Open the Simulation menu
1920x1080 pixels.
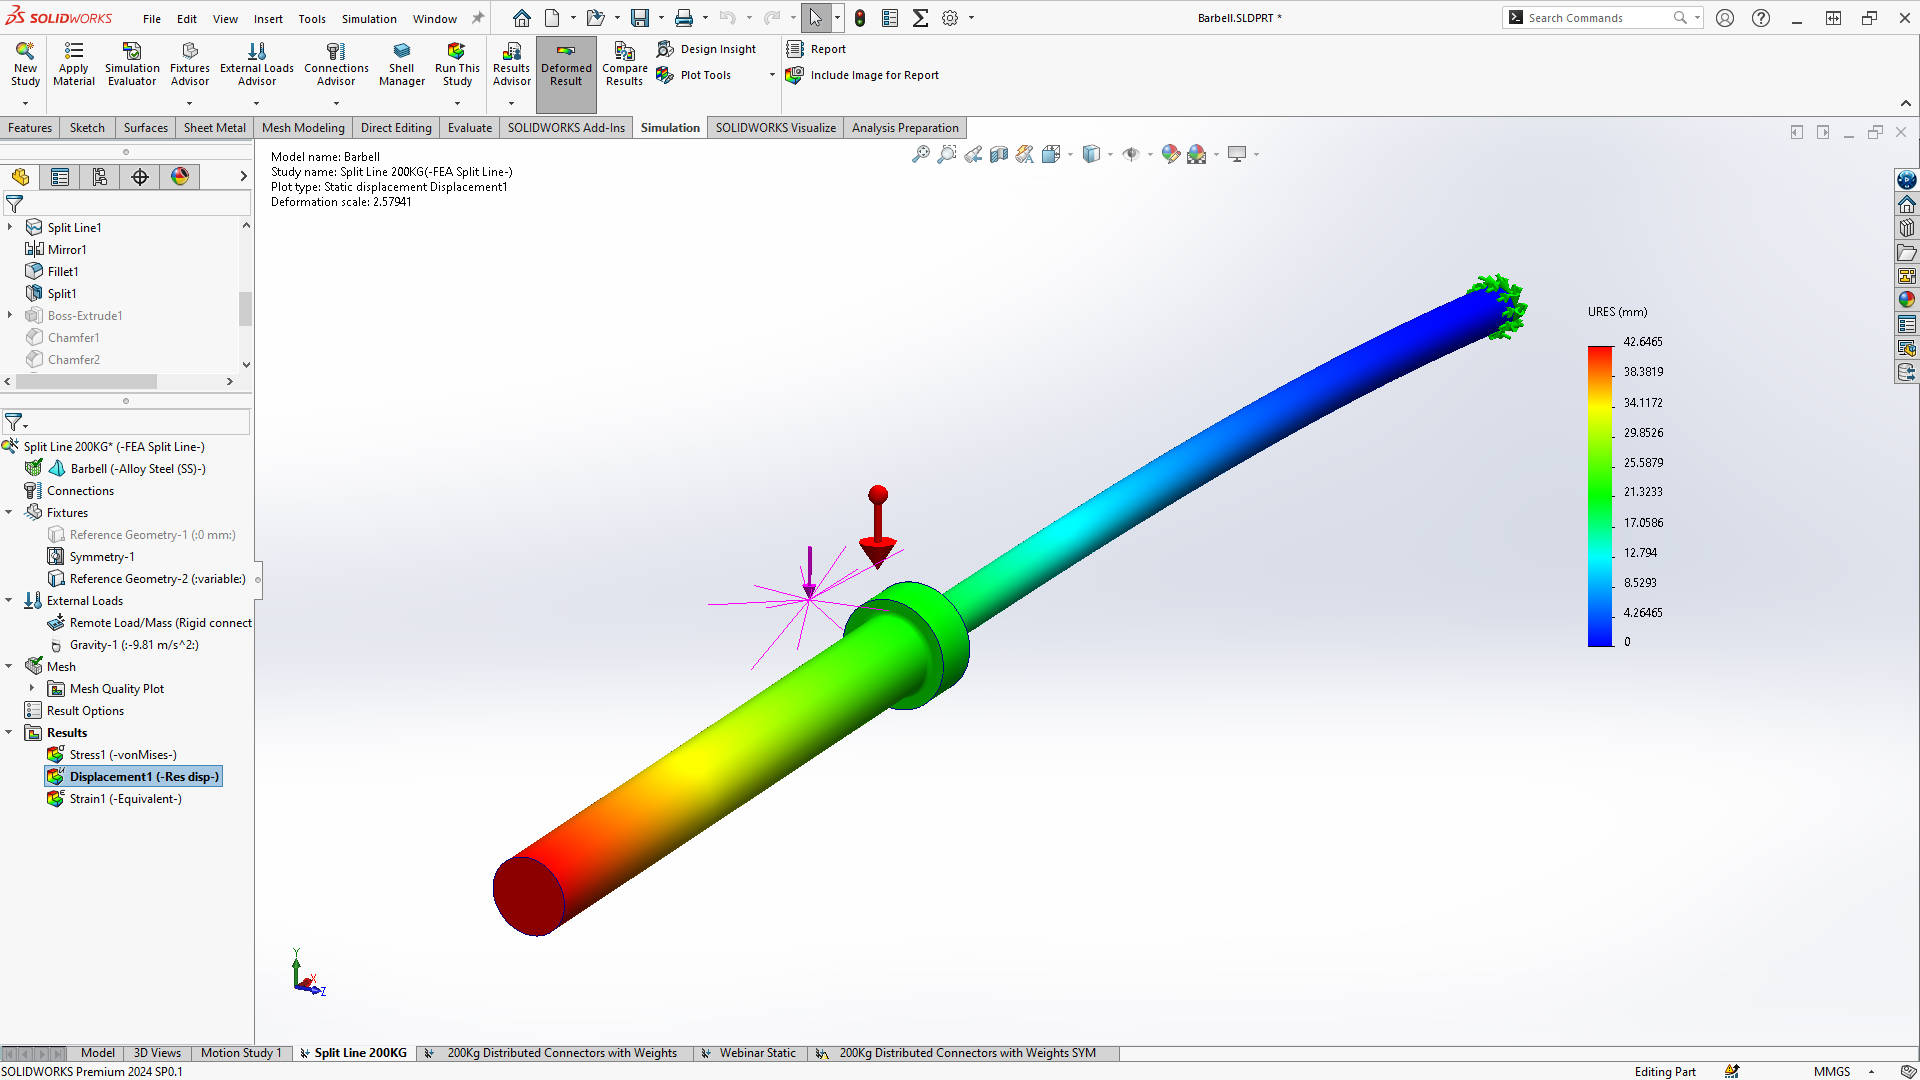click(368, 18)
